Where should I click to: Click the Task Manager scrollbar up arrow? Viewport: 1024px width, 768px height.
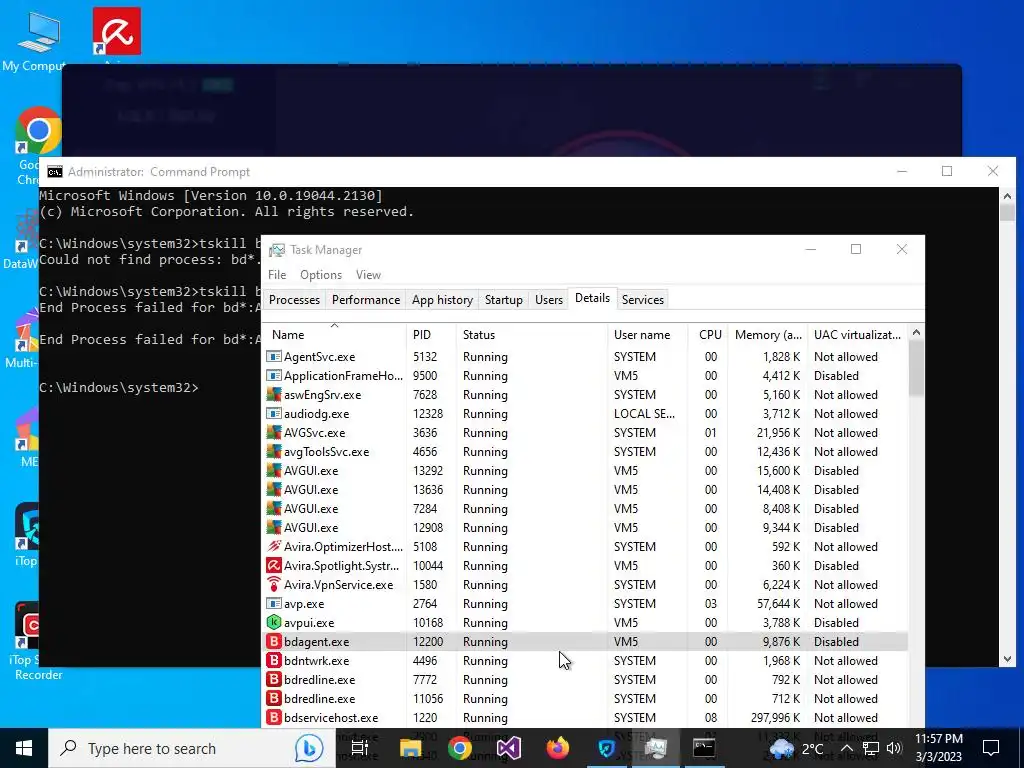[x=916, y=332]
